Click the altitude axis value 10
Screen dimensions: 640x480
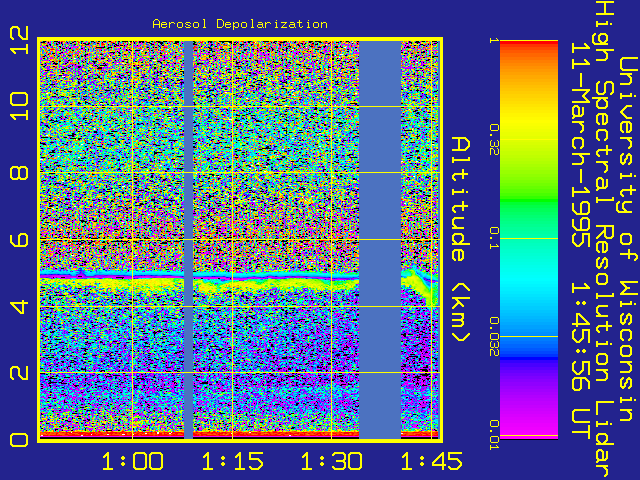coord(20,106)
